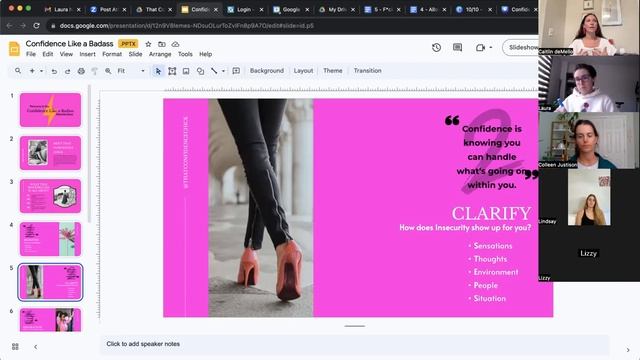Viewport: 640px width, 360px height.
Task: Click the insert image icon
Action: 186,71
